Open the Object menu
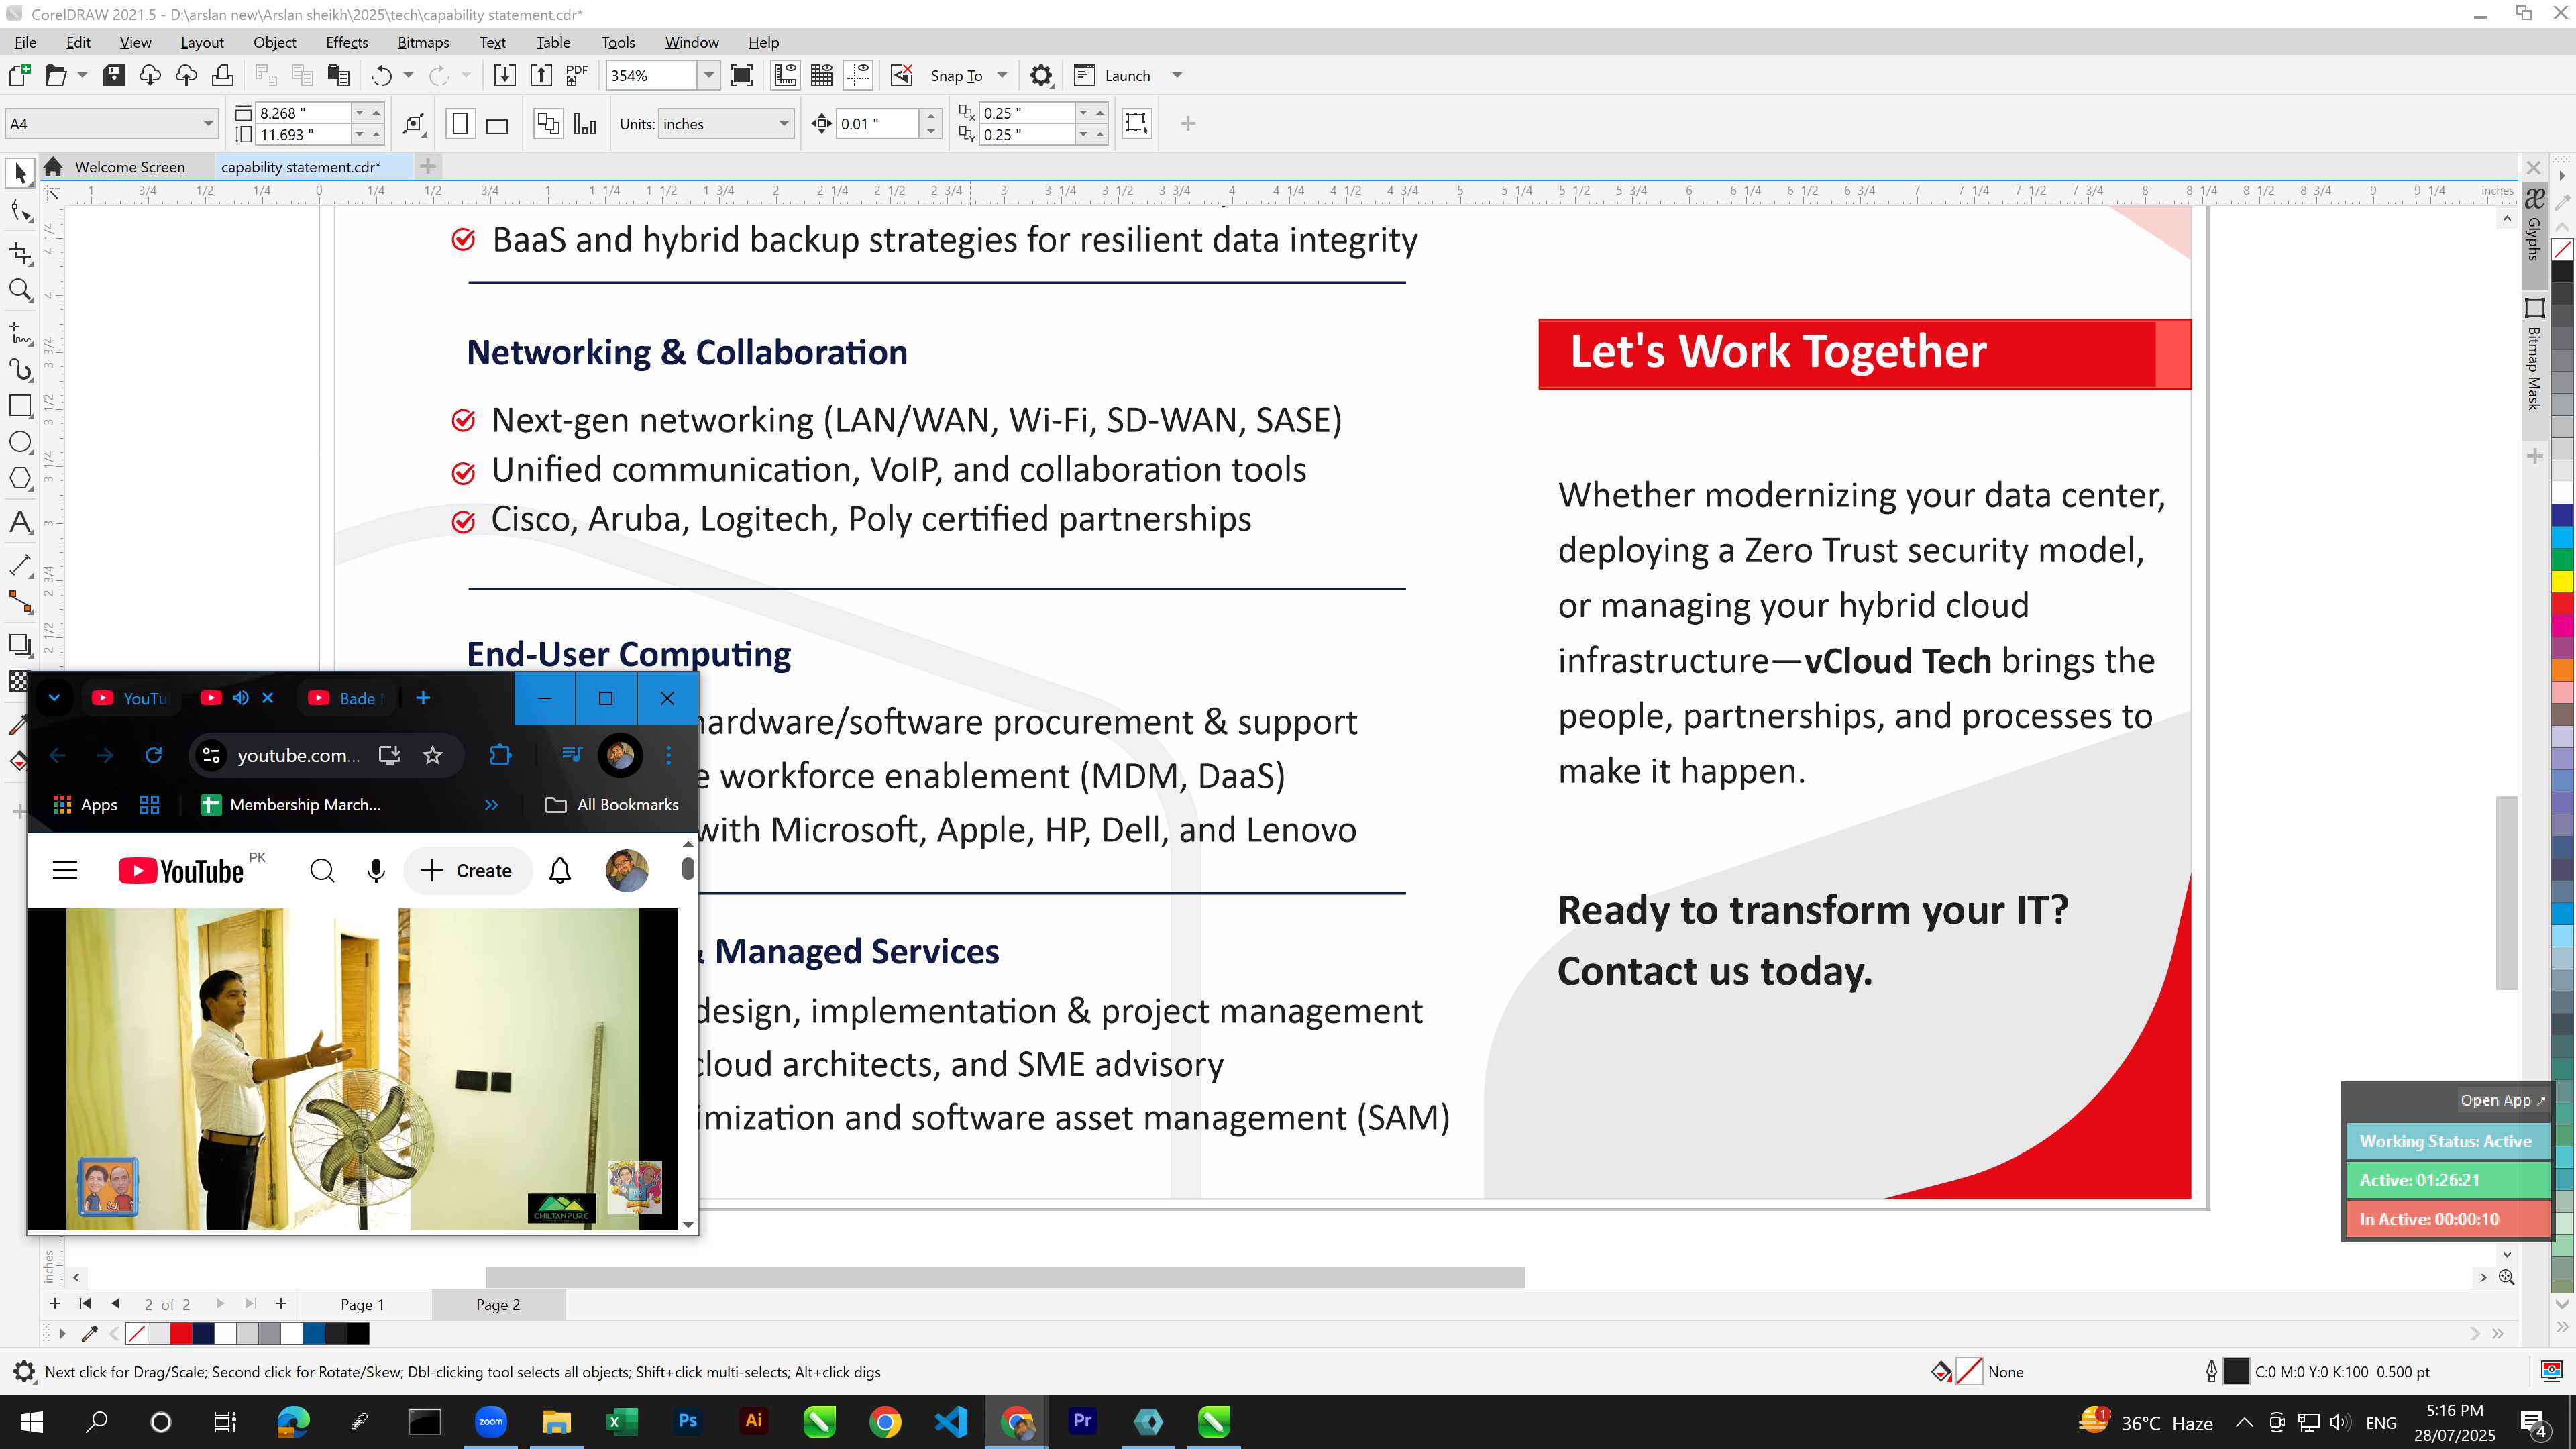This screenshot has width=2576, height=1449. pos(274,42)
